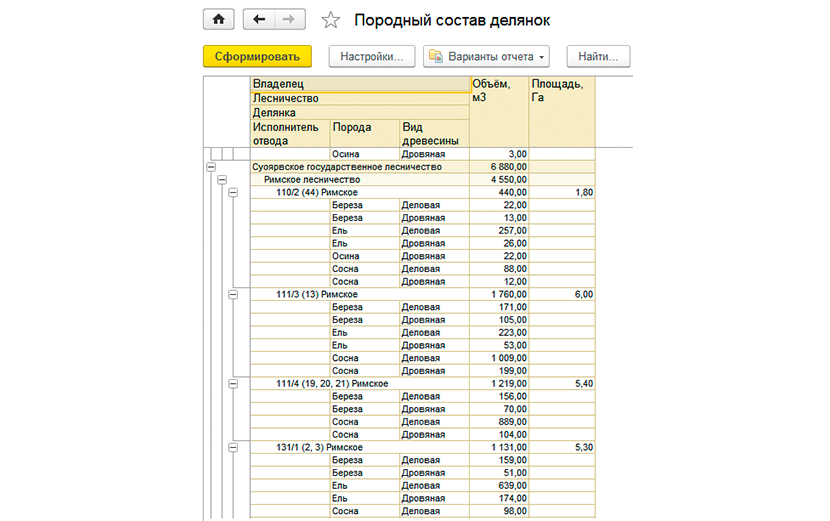The width and height of the screenshot is (830, 521).
Task: Select the volume 4 550,00 cell
Action: [x=499, y=179]
